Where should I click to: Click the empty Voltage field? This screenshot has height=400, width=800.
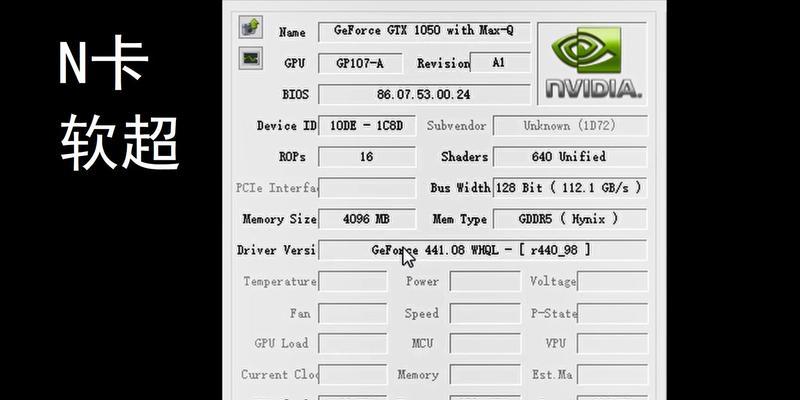pyautogui.click(x=613, y=281)
